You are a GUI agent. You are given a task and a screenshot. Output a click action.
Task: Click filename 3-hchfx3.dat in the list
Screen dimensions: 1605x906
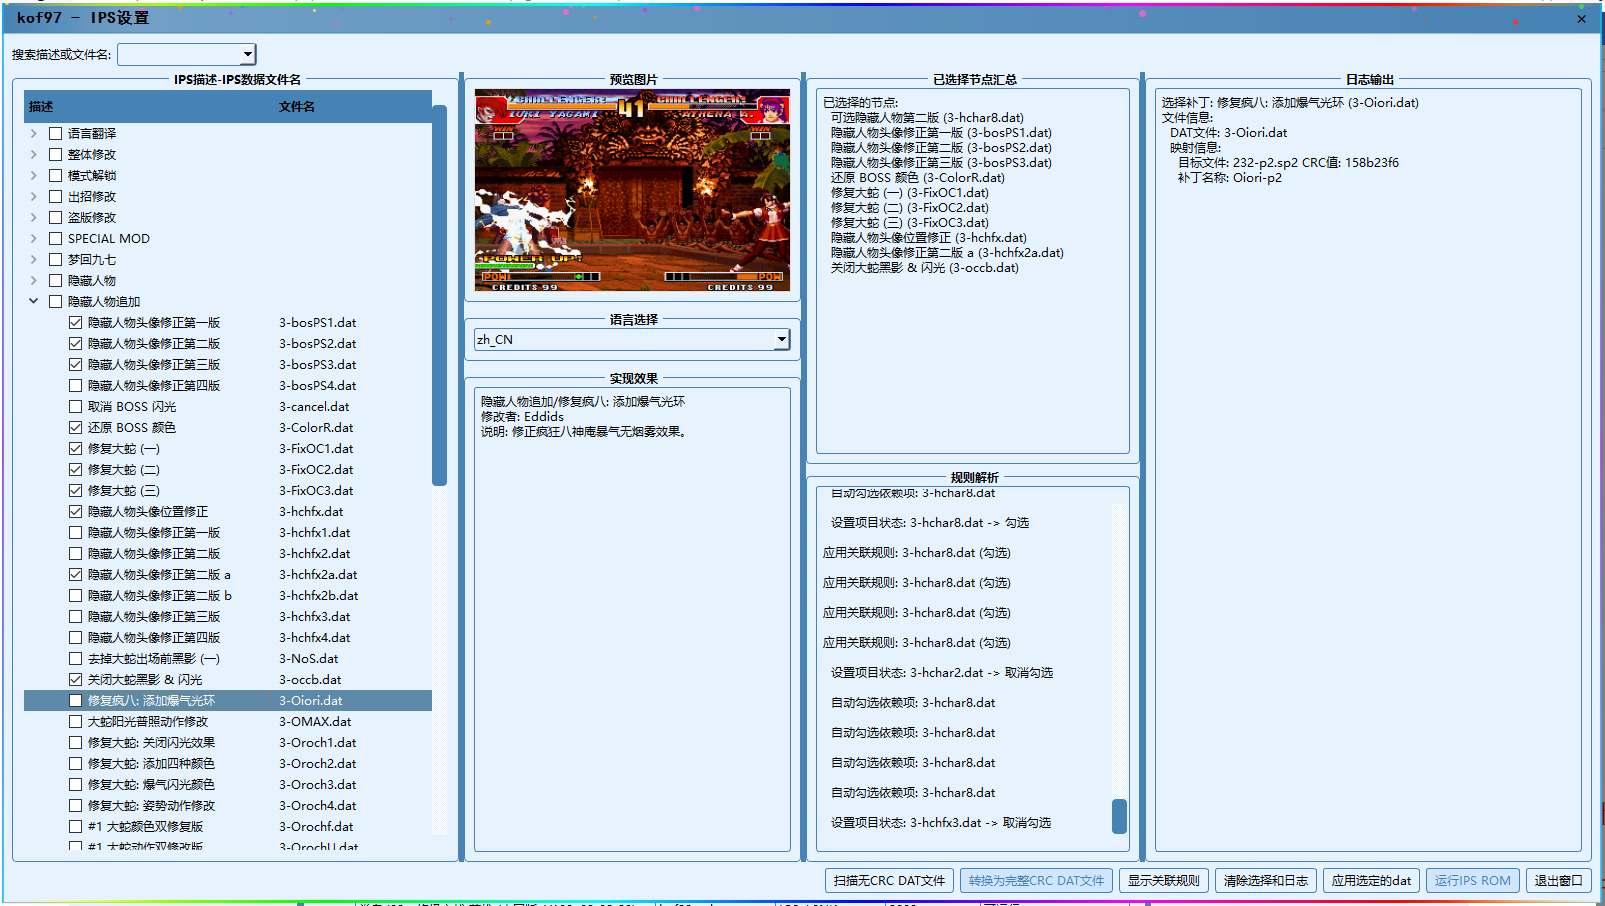pyautogui.click(x=314, y=616)
